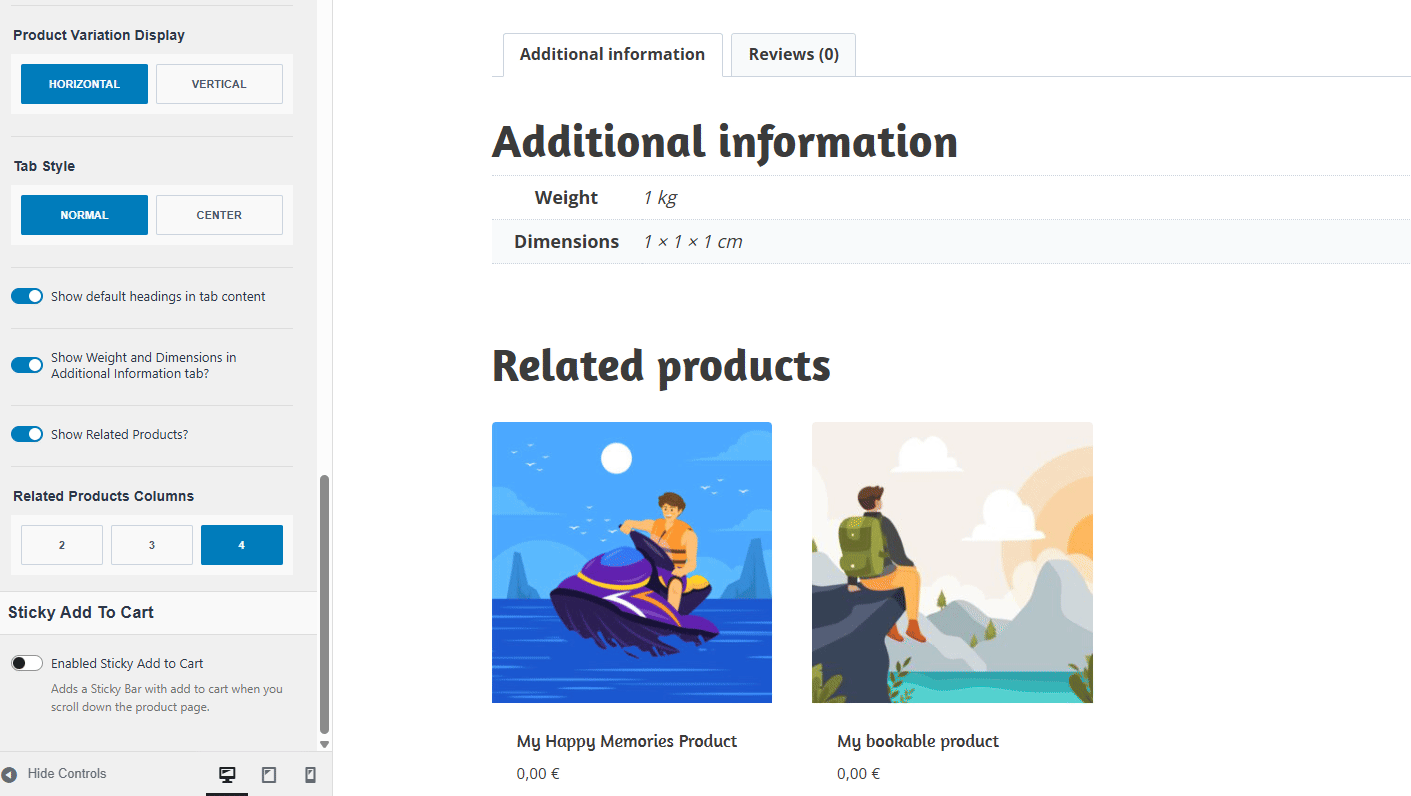Set related products columns to 2
Screen dimensions: 1411x796
coord(62,545)
